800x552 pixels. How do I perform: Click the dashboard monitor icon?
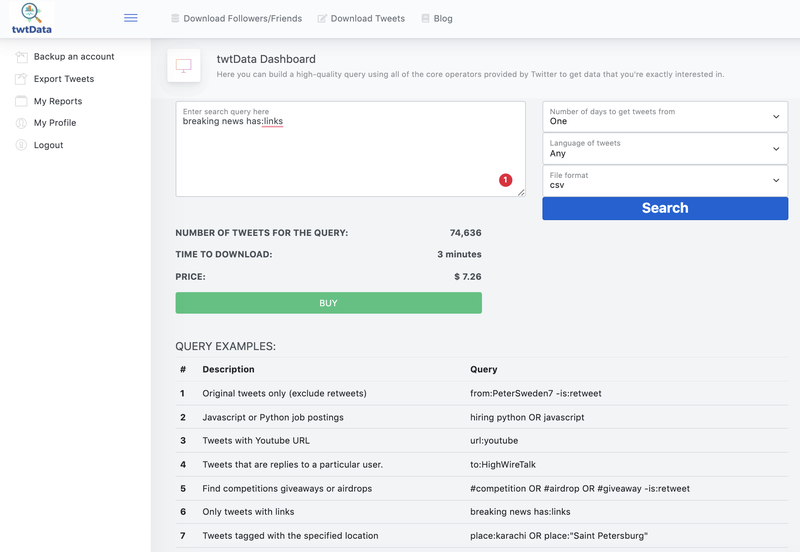point(184,65)
